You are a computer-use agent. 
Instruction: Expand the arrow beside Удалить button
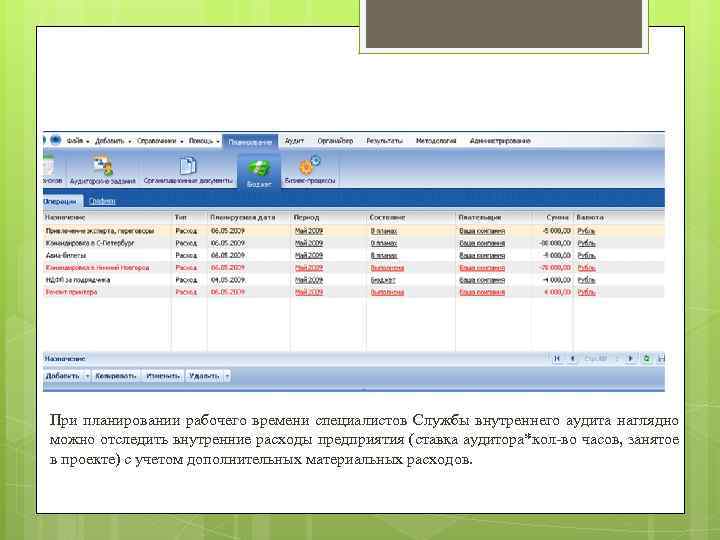pos(227,376)
